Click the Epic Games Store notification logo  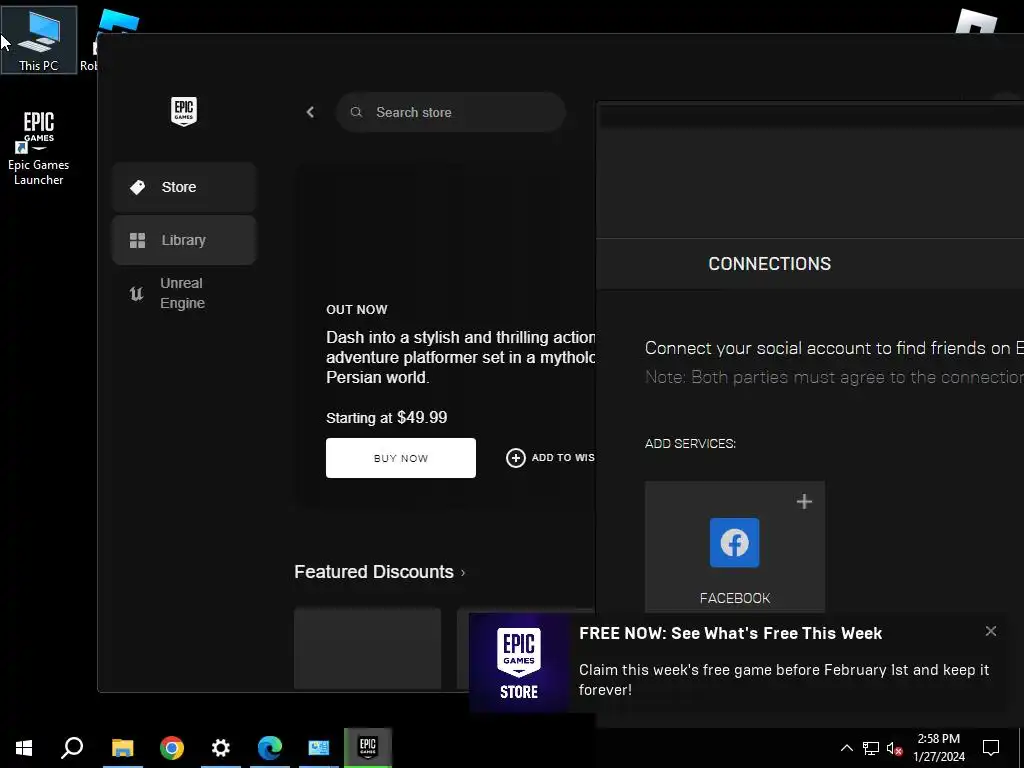(519, 662)
